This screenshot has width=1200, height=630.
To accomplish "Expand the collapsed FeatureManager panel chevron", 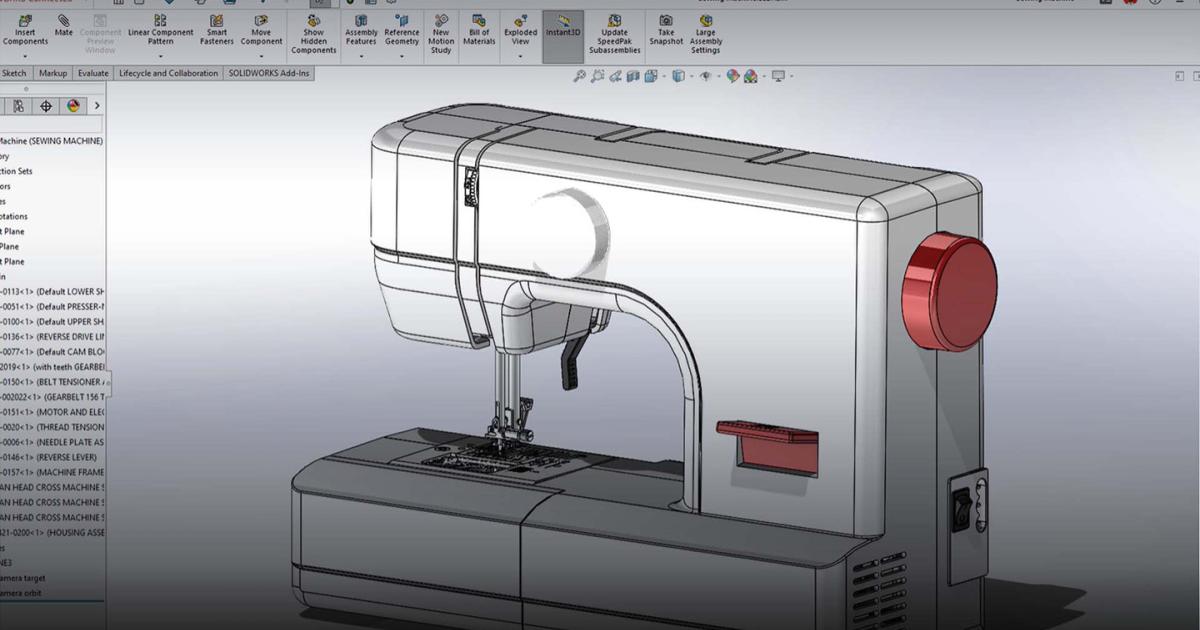I will coord(97,104).
